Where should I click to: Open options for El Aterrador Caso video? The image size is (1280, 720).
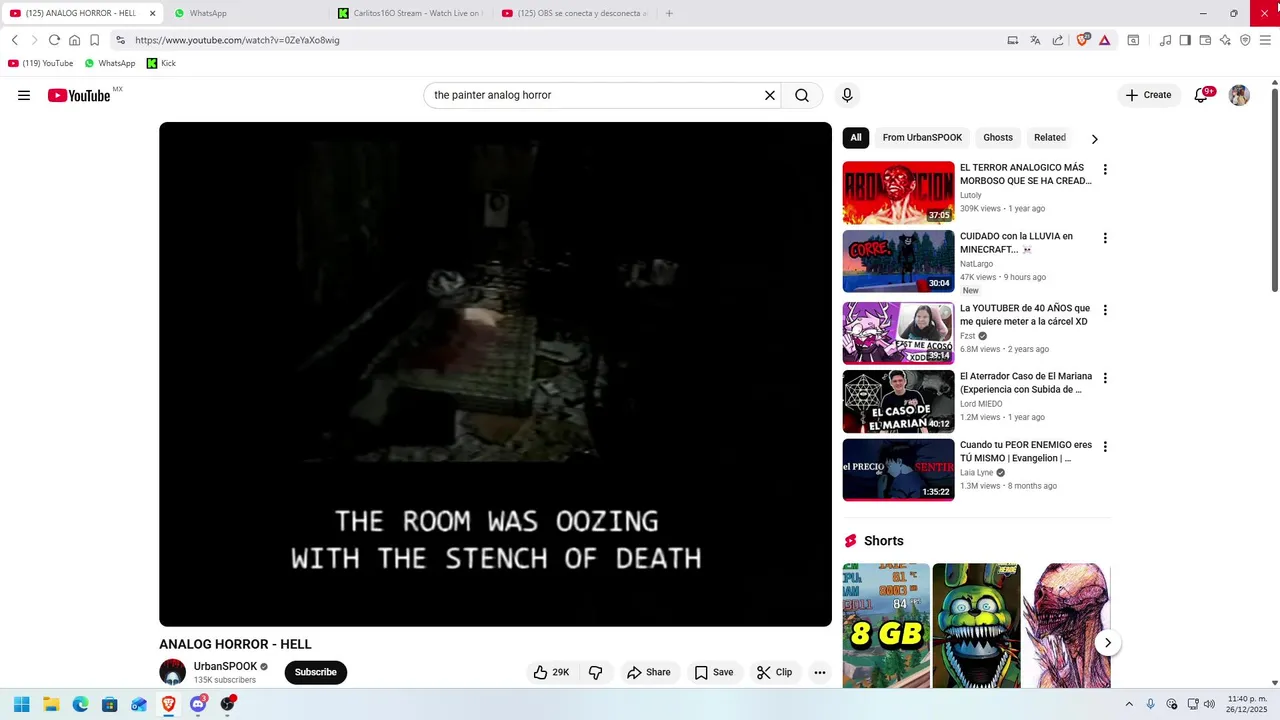tap(1105, 378)
